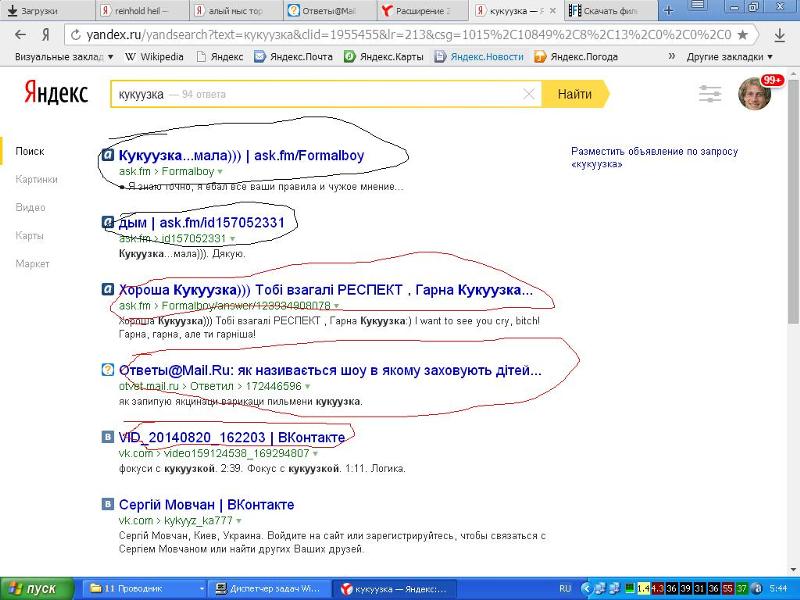Click the page vertical scrollbar thumb
This screenshot has height=600, width=800.
[x=792, y=202]
